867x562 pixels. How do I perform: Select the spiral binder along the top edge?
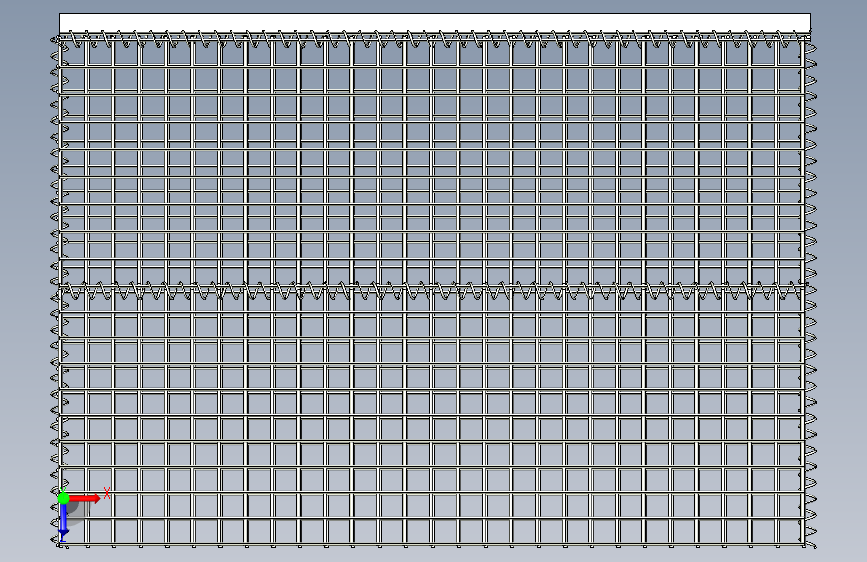coord(435,39)
